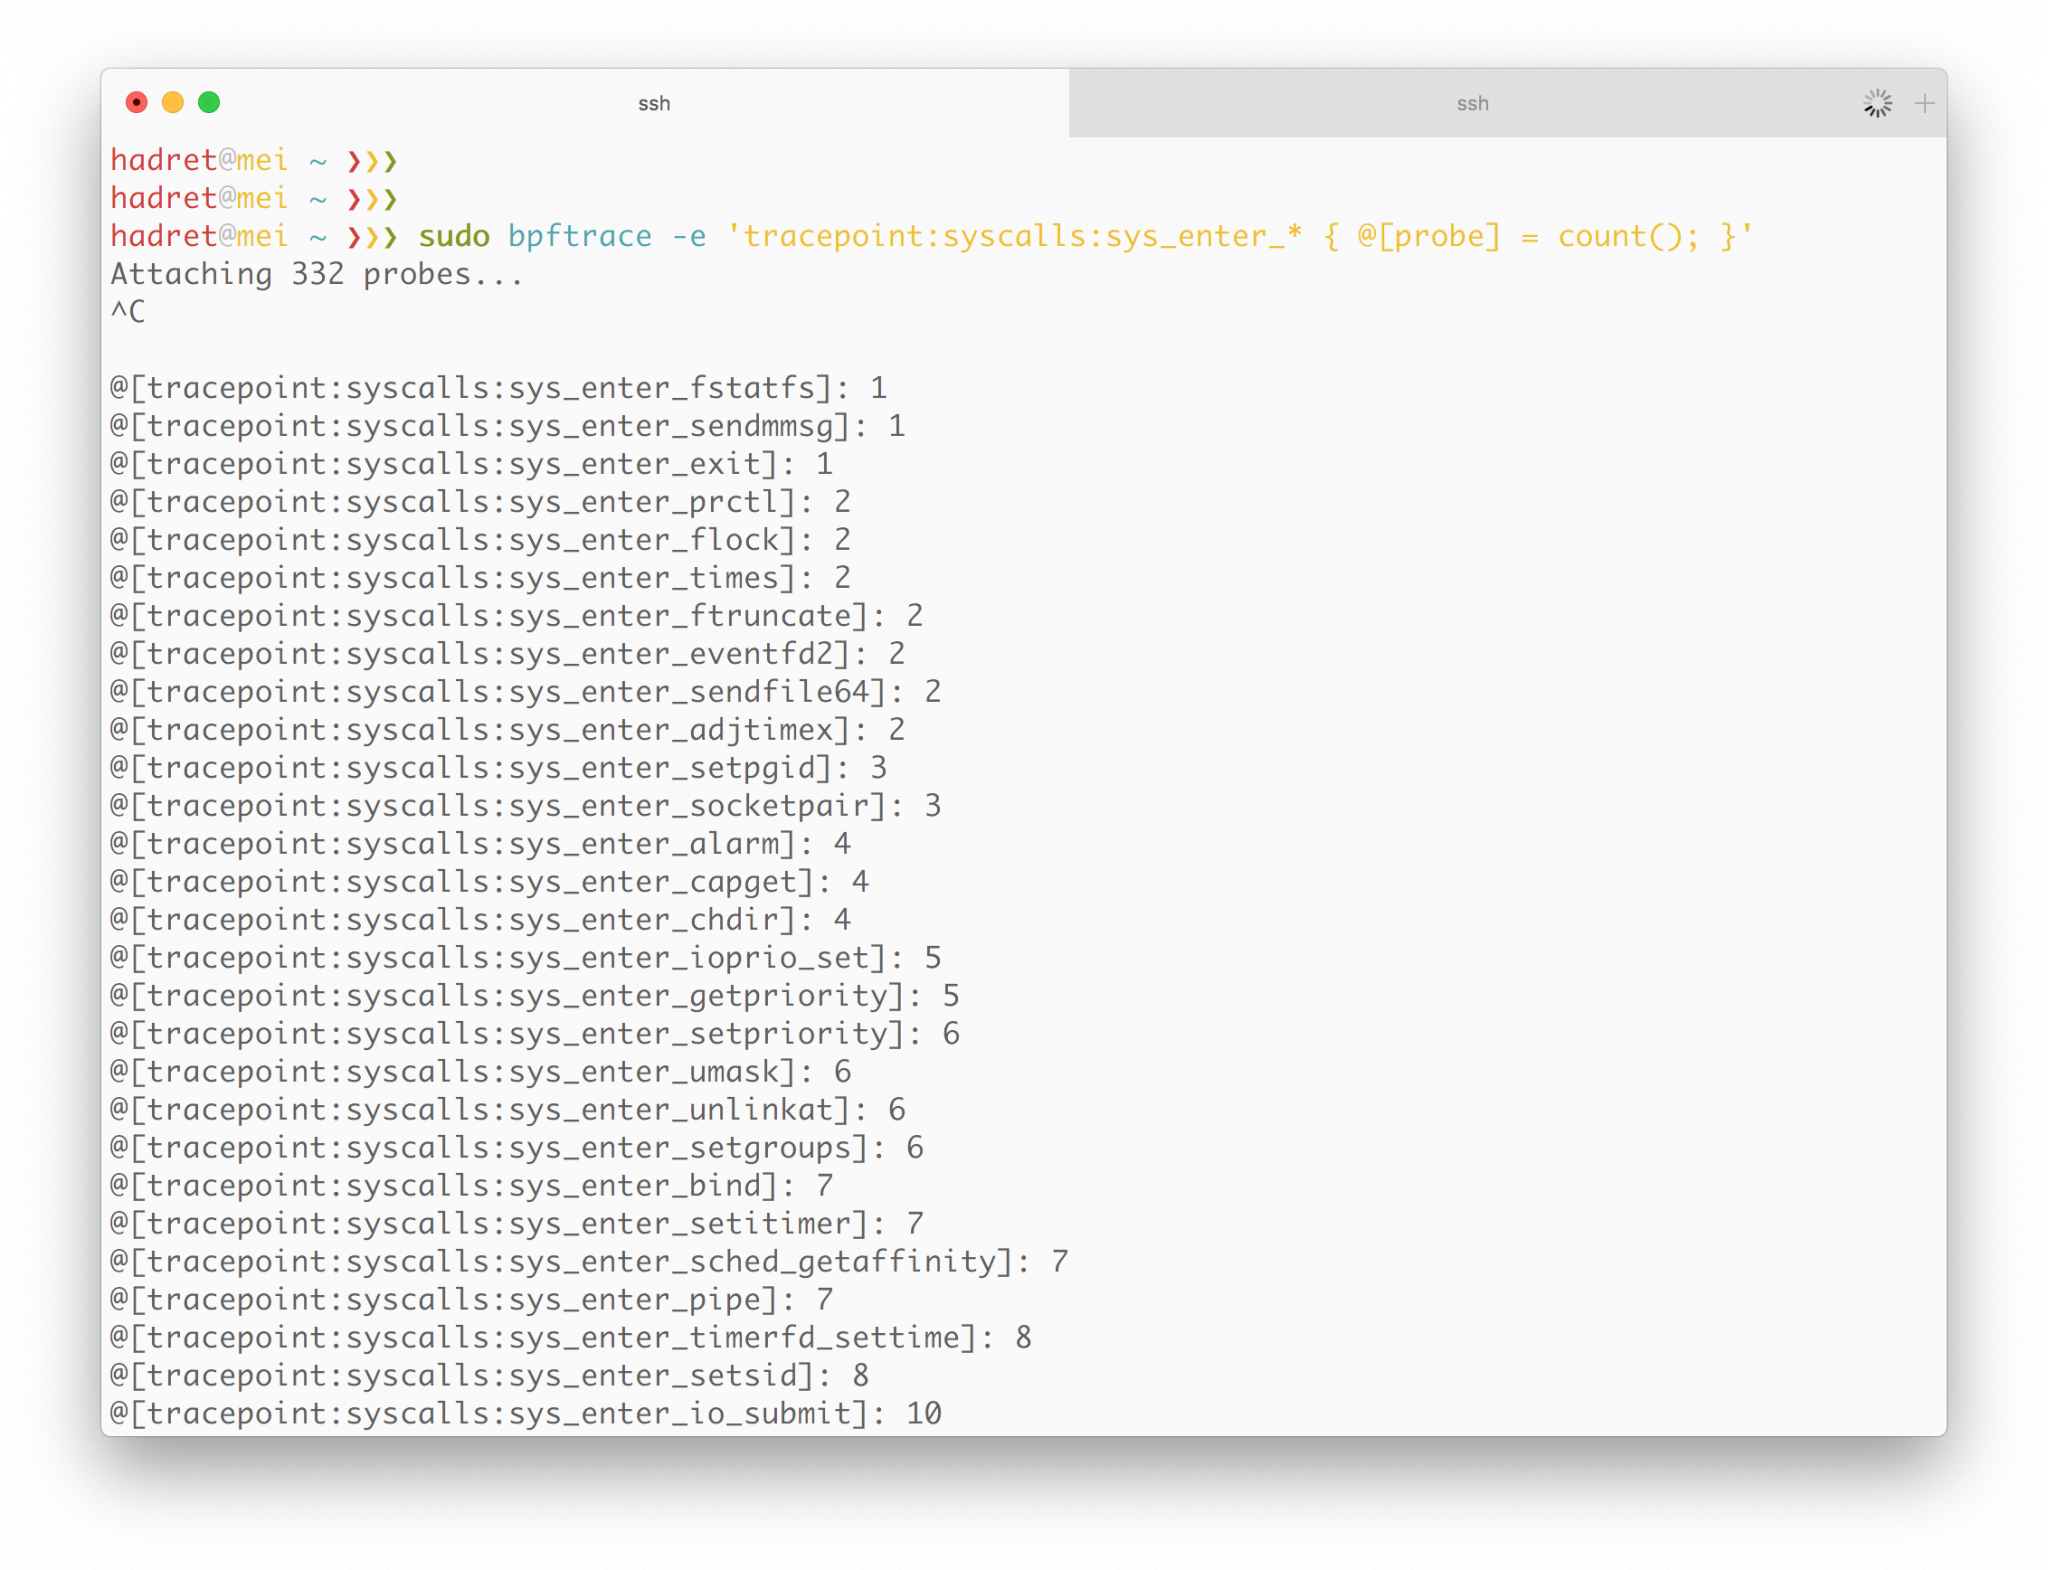Click the ^C interrupt line
2048x1570 pixels.
point(128,312)
